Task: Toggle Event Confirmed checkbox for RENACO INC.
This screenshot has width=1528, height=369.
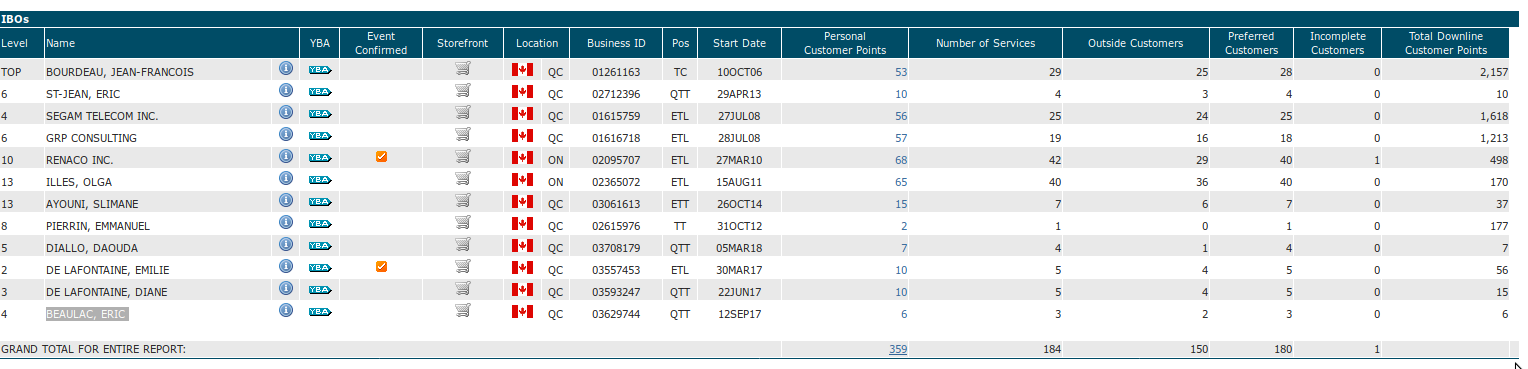Action: click(x=381, y=157)
